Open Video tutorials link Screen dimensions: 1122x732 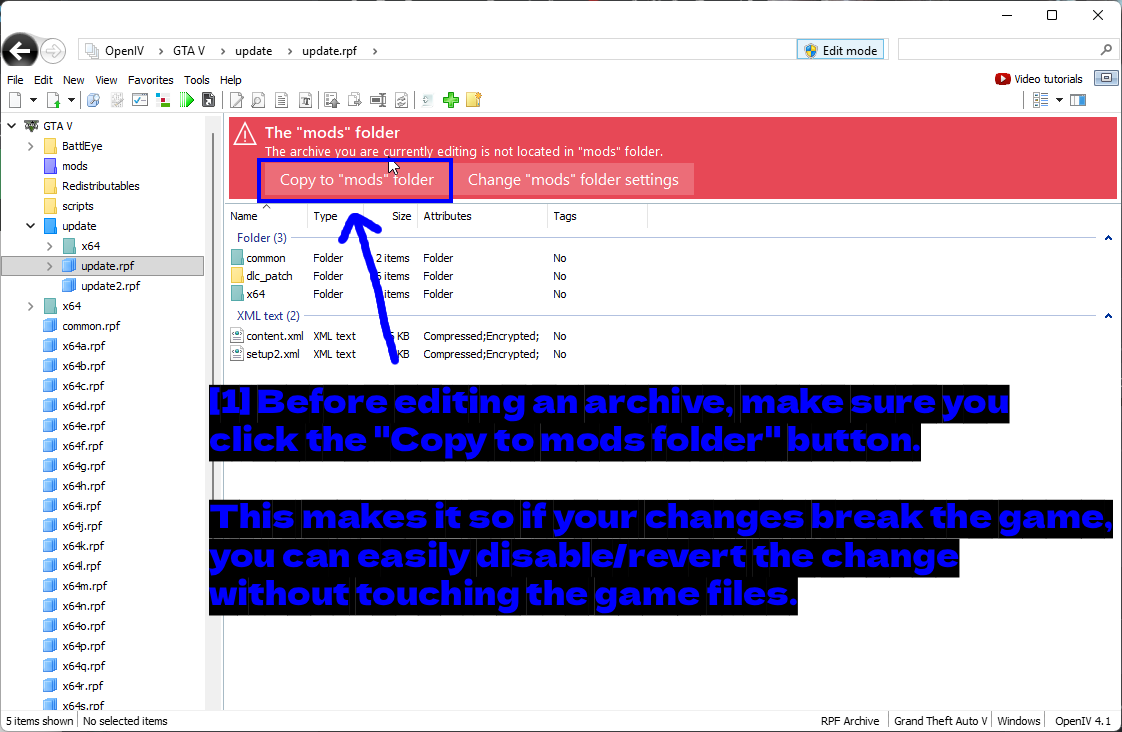pyautogui.click(x=1048, y=79)
